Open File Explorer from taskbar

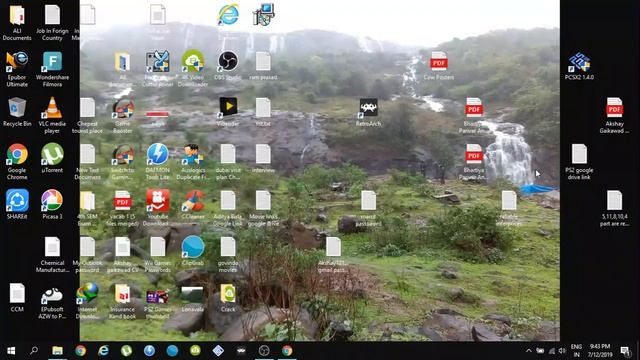[x=57, y=351]
